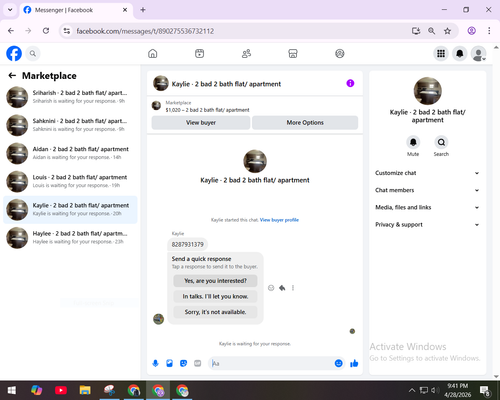The height and width of the screenshot is (400, 500).
Task: Send a thumbs up like
Action: click(354, 363)
